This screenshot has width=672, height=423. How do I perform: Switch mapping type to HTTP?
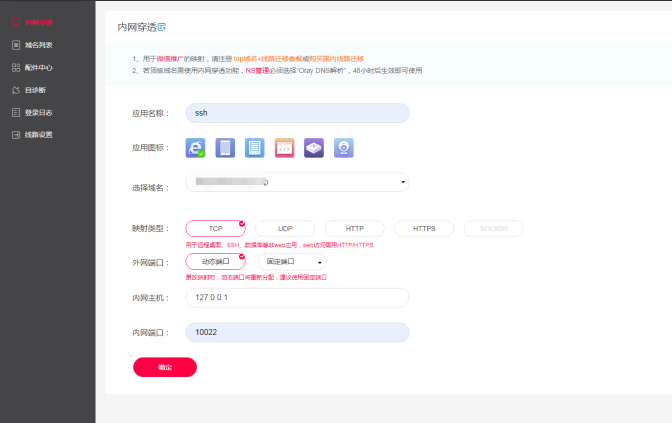click(x=354, y=228)
